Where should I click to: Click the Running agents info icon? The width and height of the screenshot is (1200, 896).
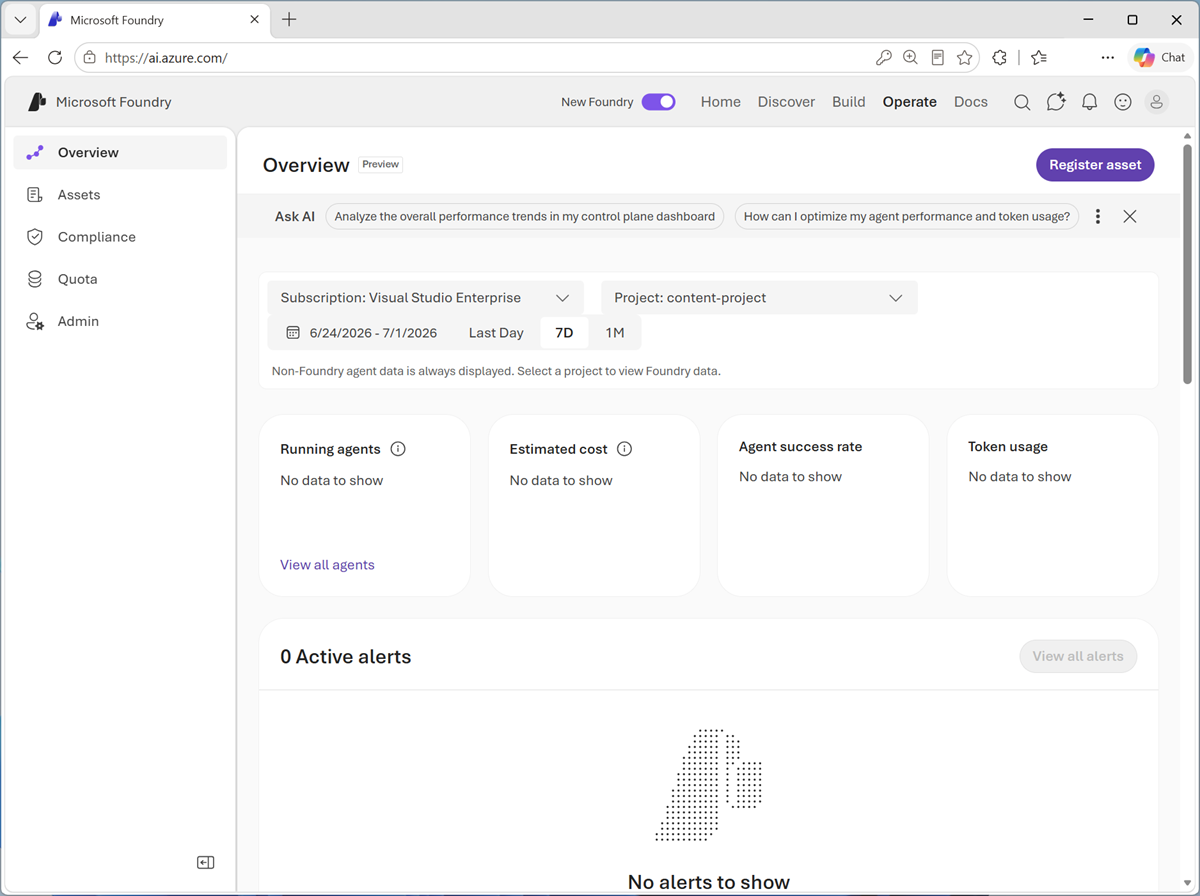click(x=398, y=449)
